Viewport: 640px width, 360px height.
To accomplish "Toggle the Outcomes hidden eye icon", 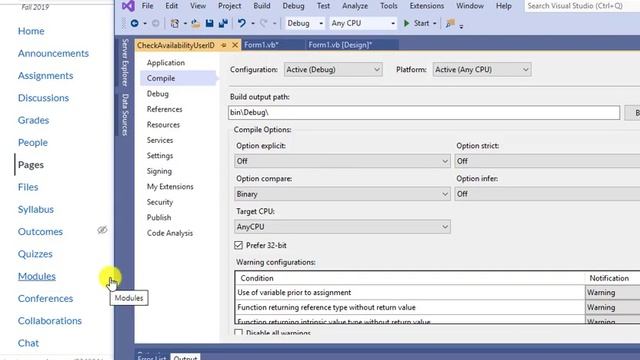I will point(102,230).
